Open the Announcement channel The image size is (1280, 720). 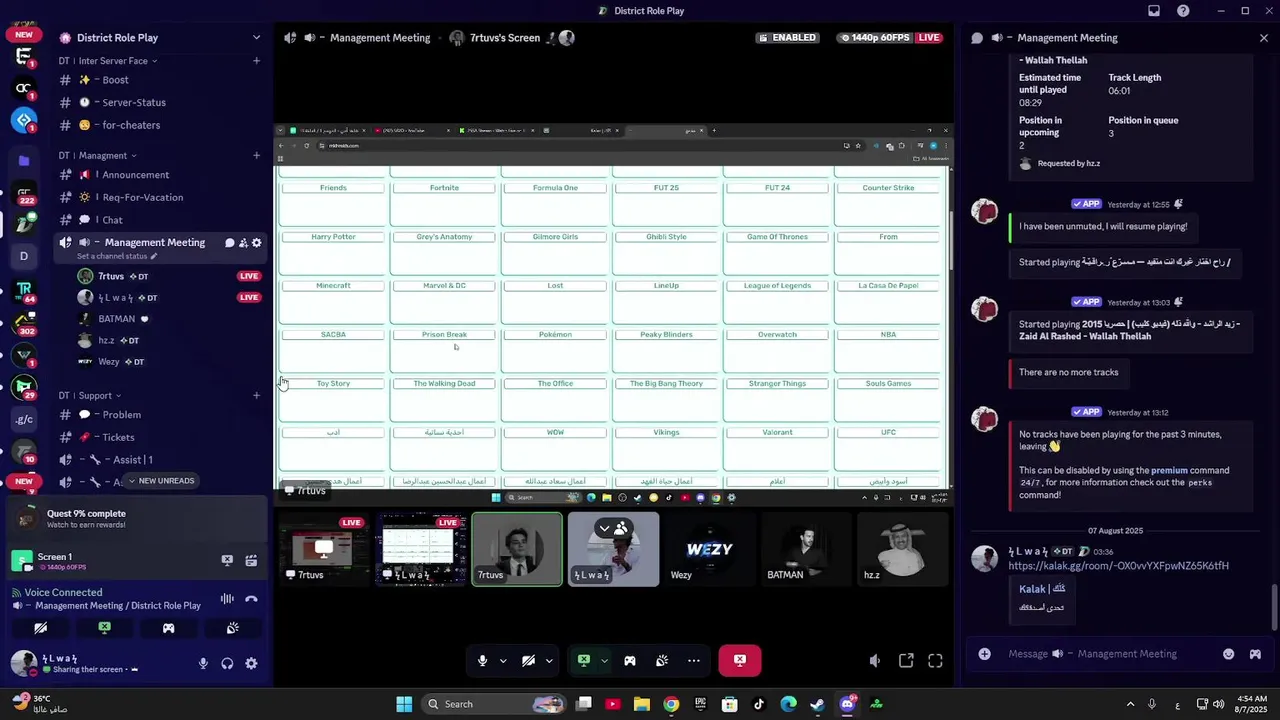pos(160,175)
